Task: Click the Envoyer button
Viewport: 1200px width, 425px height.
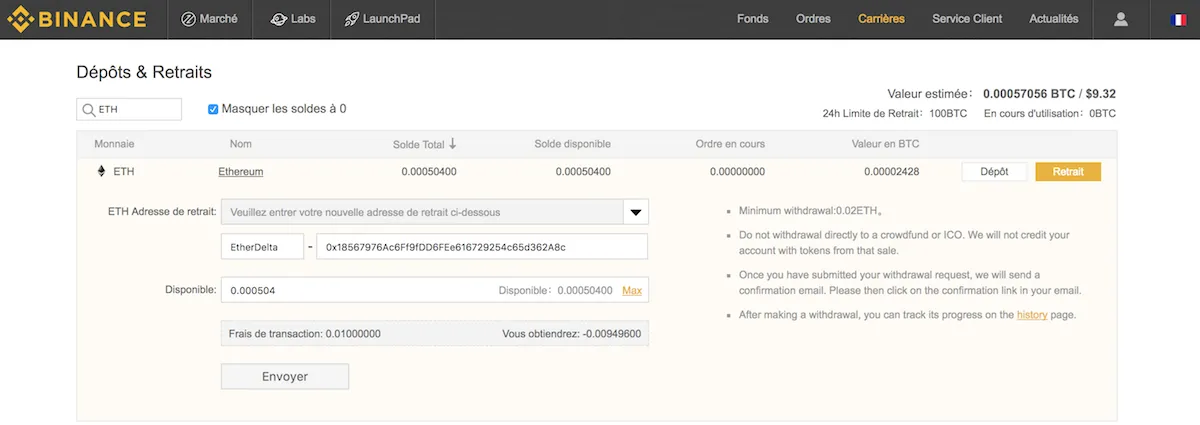Action: [x=285, y=377]
